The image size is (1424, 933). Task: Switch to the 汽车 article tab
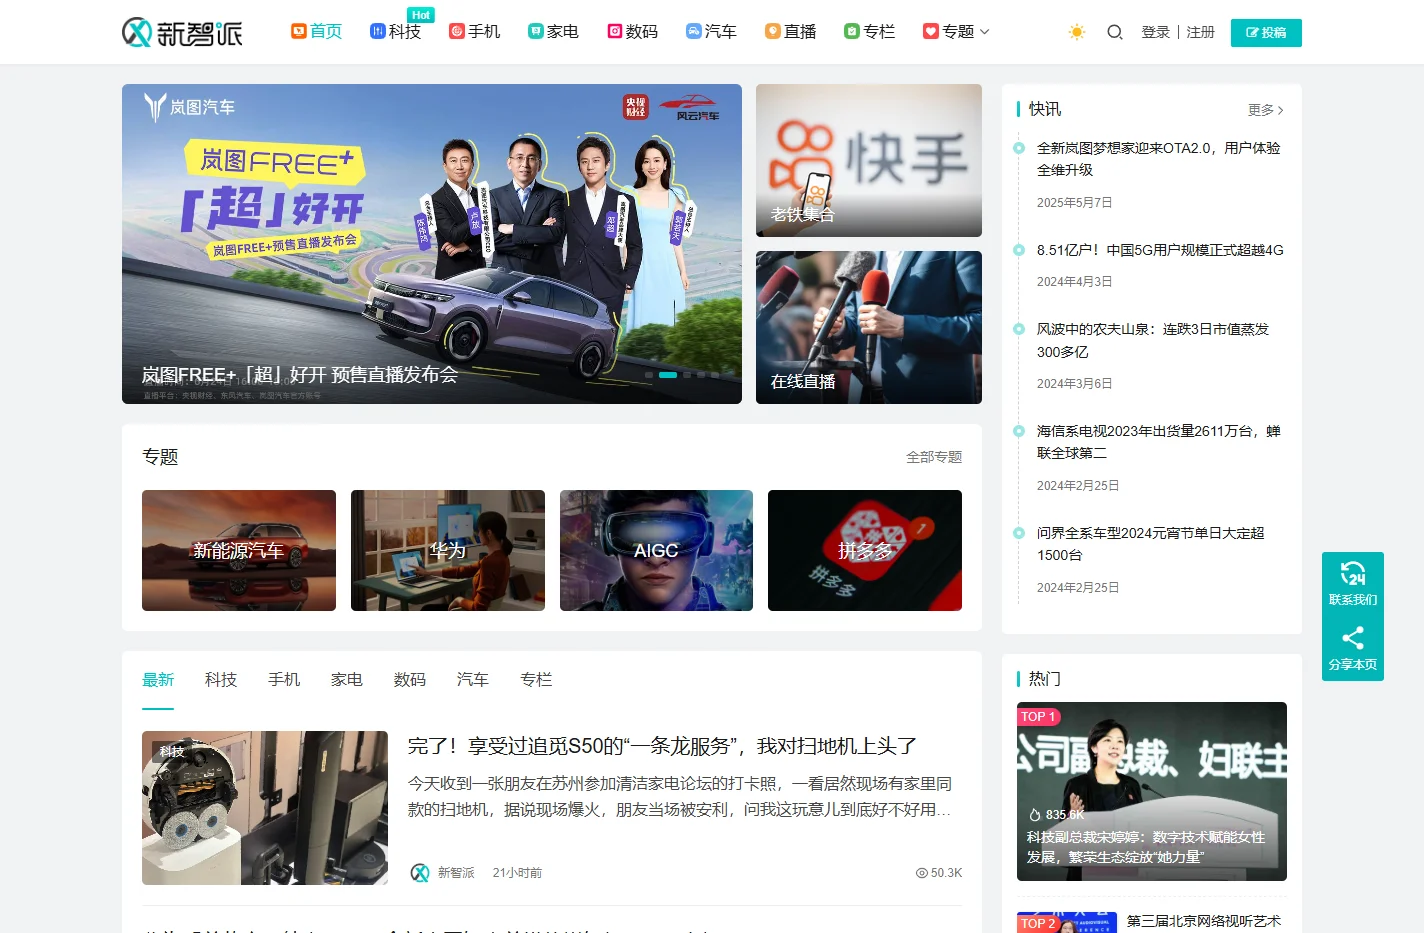point(473,680)
